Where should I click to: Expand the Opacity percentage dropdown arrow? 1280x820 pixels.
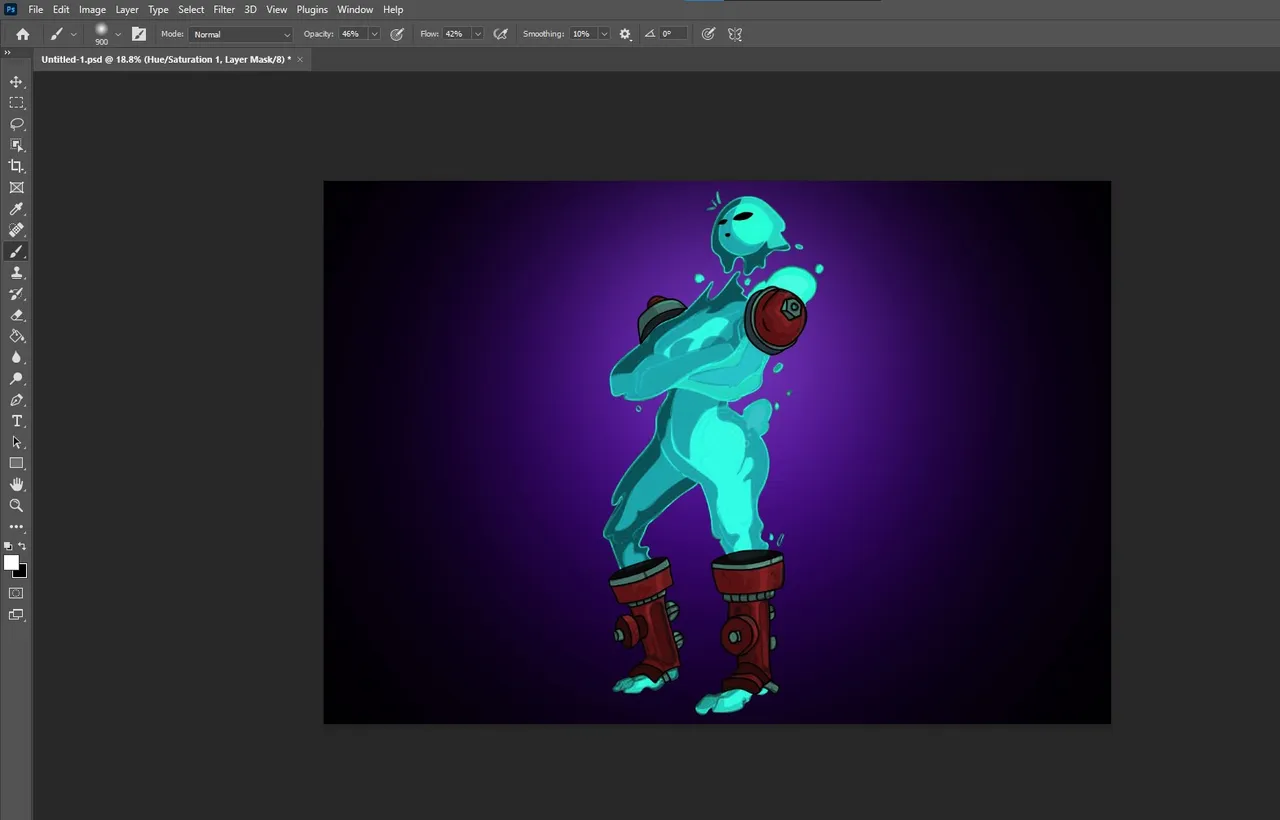click(374, 34)
